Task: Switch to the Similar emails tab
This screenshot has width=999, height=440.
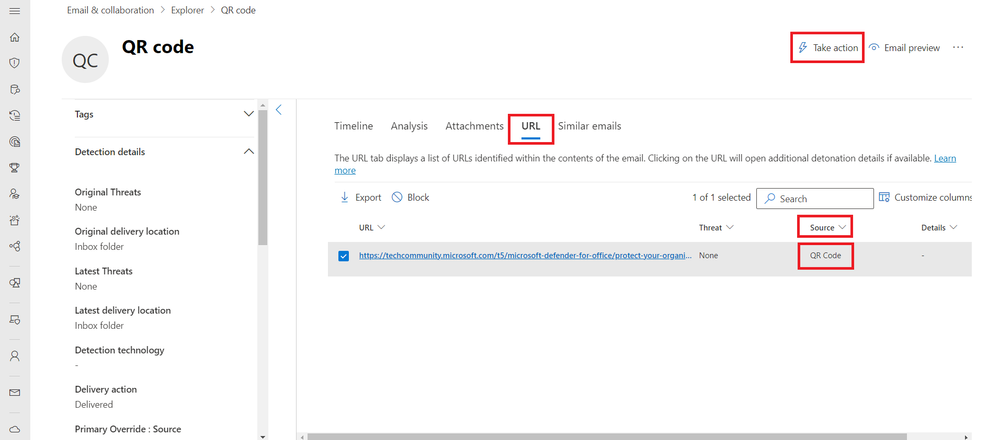Action: pyautogui.click(x=589, y=126)
